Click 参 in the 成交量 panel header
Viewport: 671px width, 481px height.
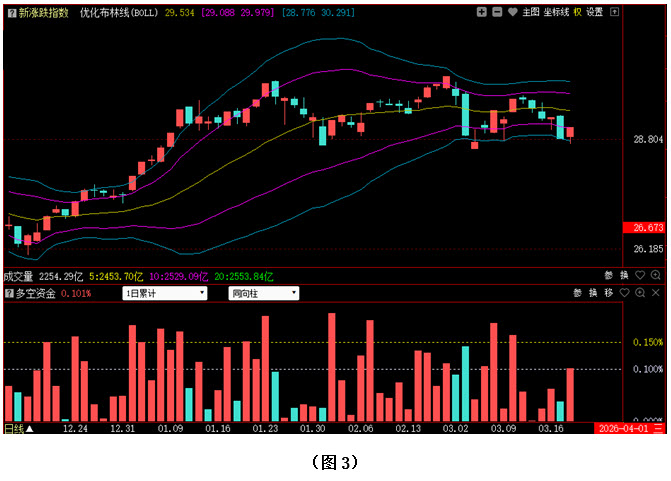609,276
